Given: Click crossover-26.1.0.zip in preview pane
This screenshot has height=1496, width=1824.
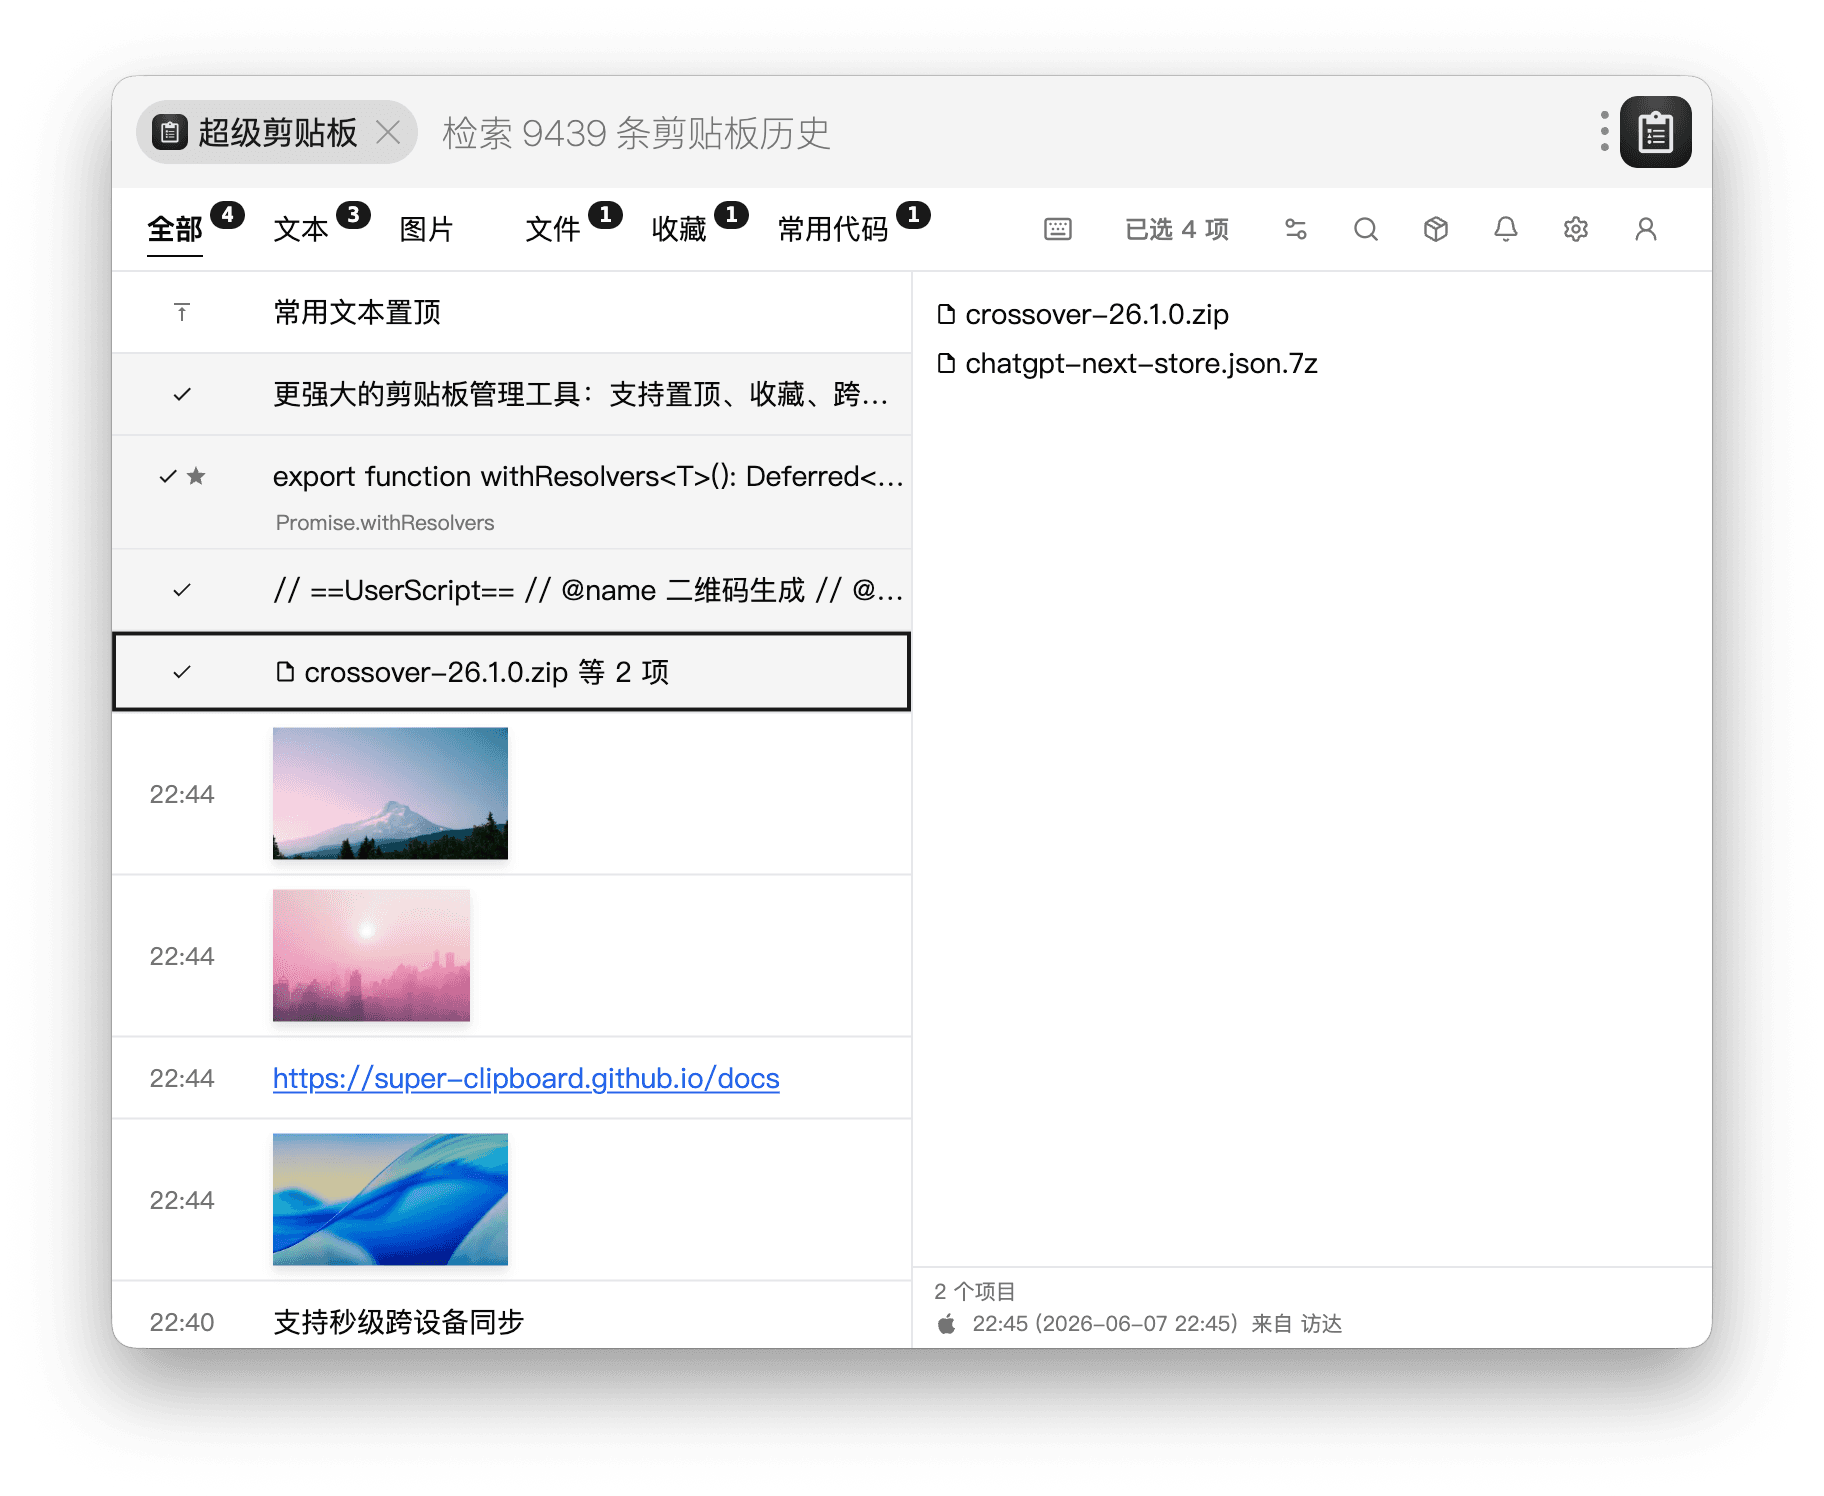Looking at the screenshot, I should pyautogui.click(x=1097, y=315).
